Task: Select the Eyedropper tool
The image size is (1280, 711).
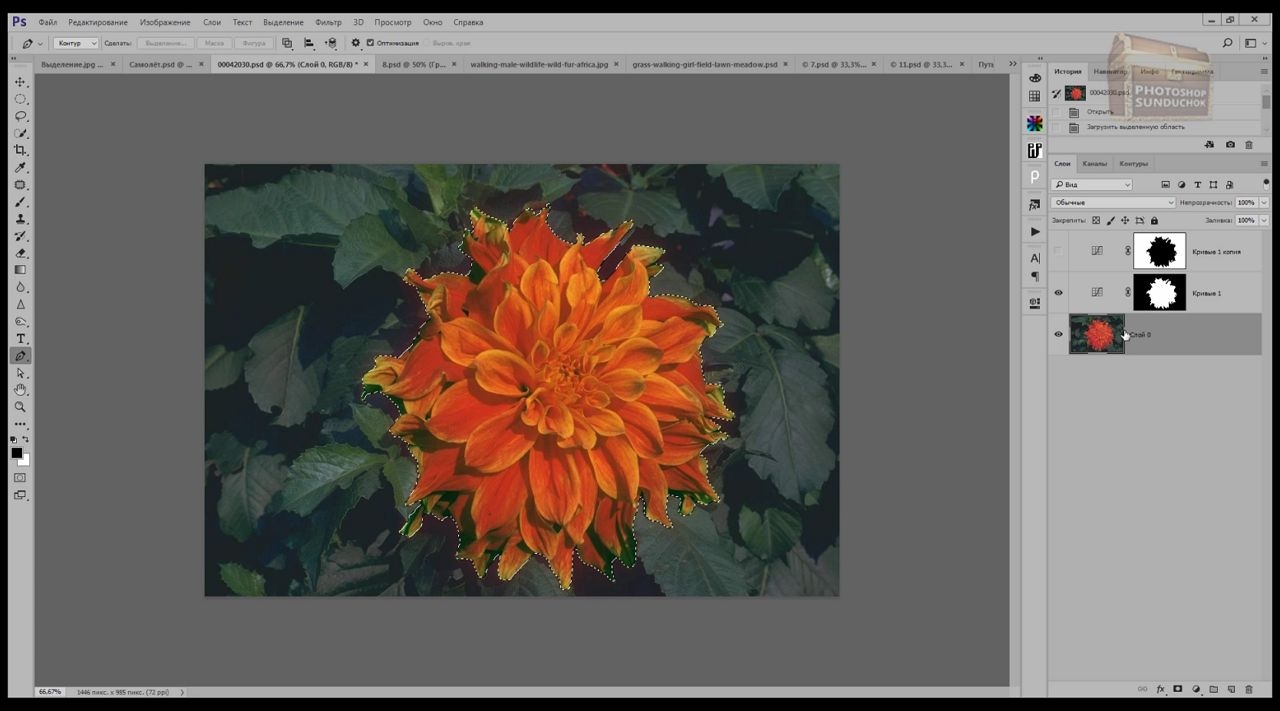Action: pyautogui.click(x=20, y=167)
